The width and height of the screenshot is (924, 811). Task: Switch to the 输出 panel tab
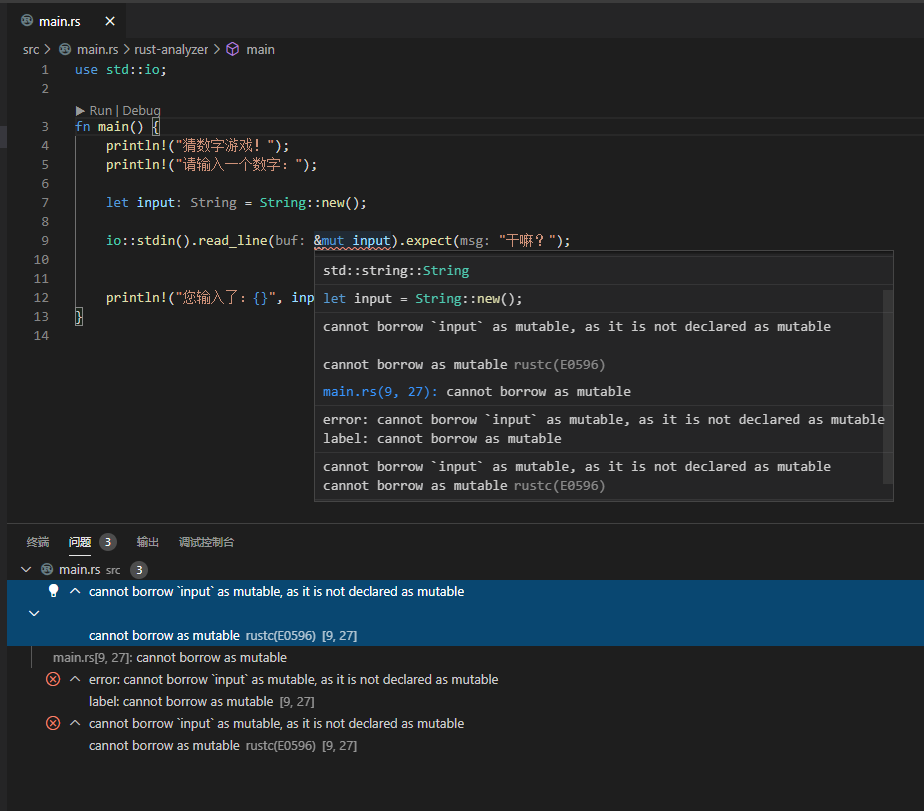tap(147, 542)
